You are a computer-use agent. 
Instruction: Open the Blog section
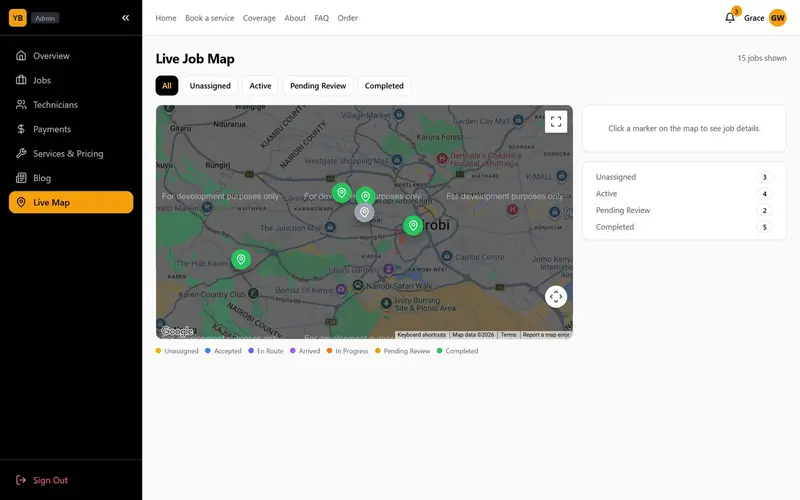[x=71, y=178]
